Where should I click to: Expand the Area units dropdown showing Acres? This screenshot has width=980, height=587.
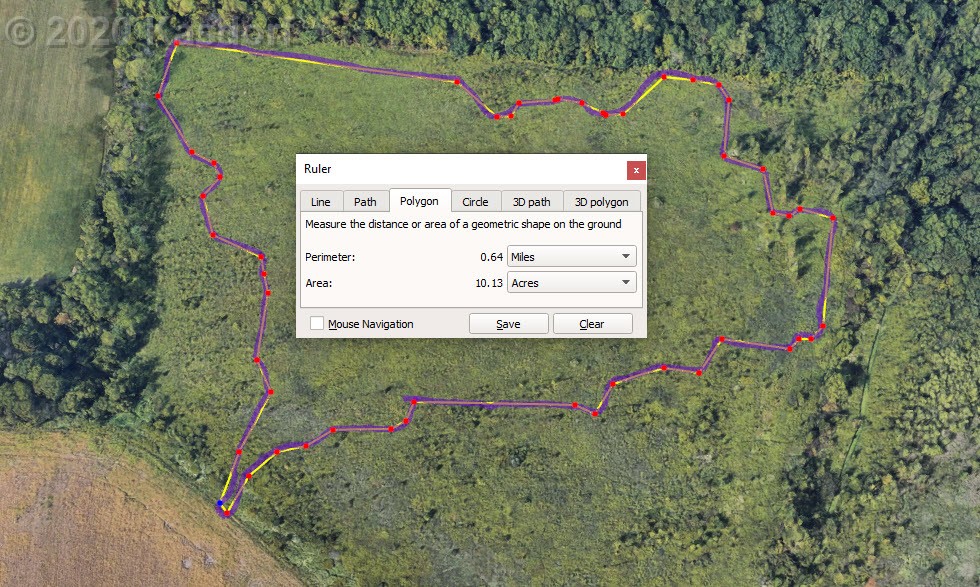click(572, 283)
